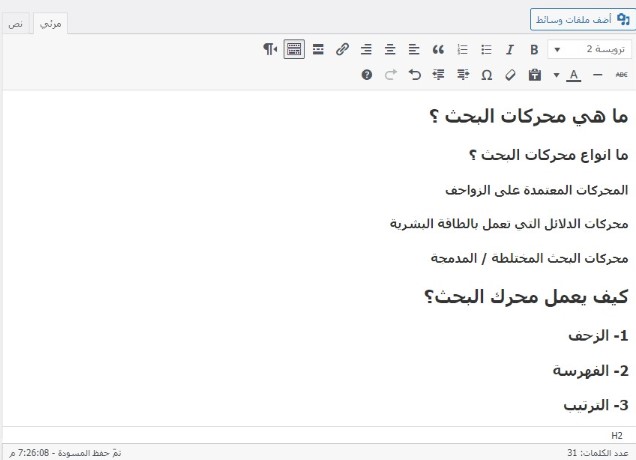Clear formatting with the eraser icon
Screen dimensions: 636x460
click(x=510, y=75)
